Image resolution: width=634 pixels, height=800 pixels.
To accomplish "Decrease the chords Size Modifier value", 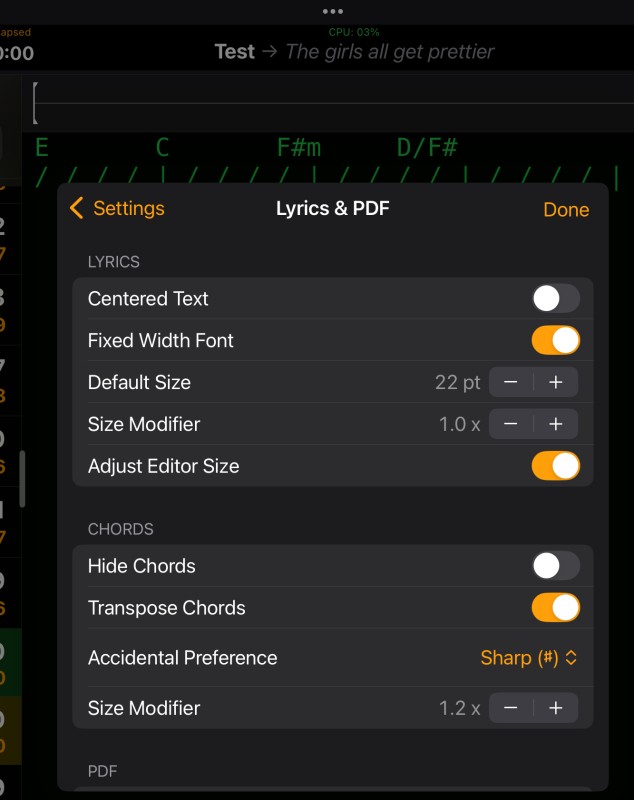I will point(510,708).
